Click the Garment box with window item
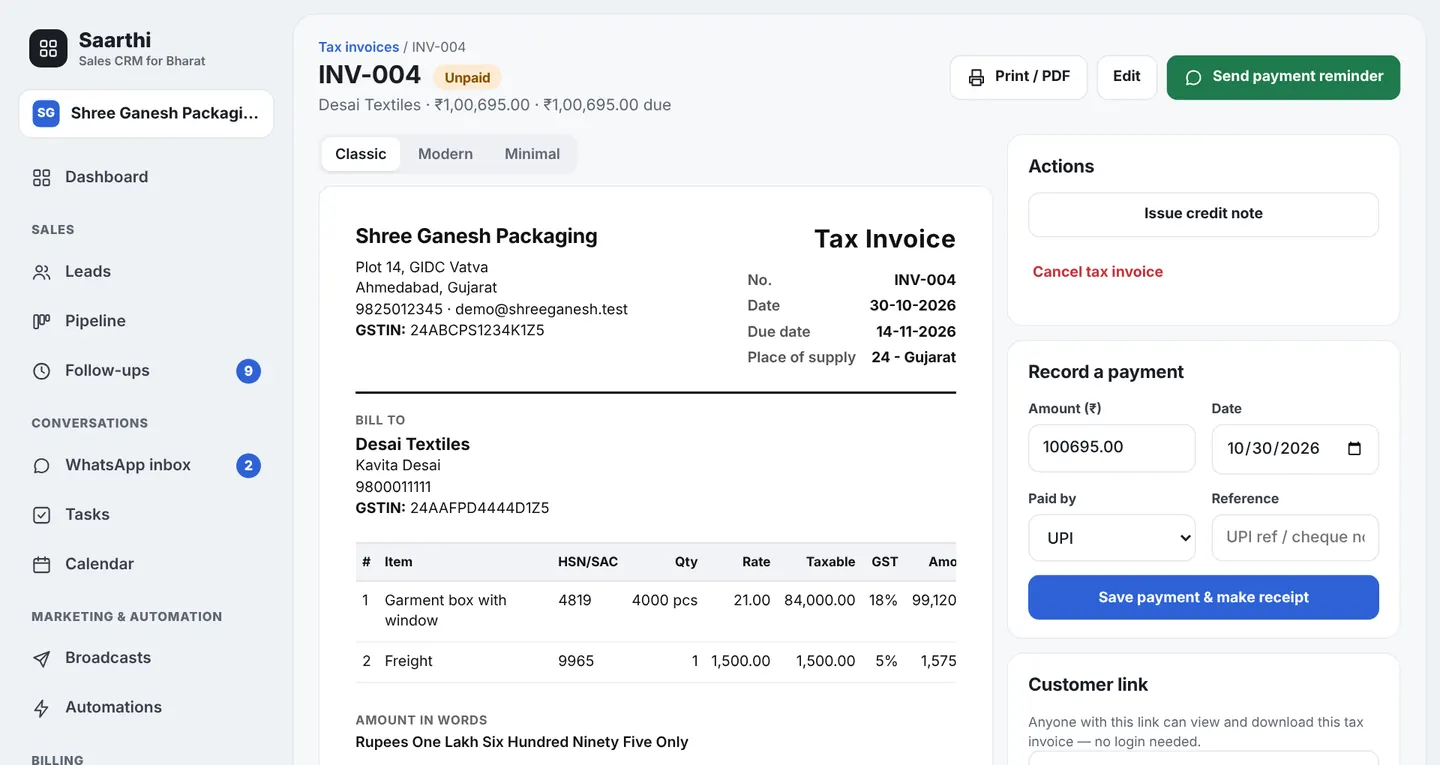 [446, 610]
